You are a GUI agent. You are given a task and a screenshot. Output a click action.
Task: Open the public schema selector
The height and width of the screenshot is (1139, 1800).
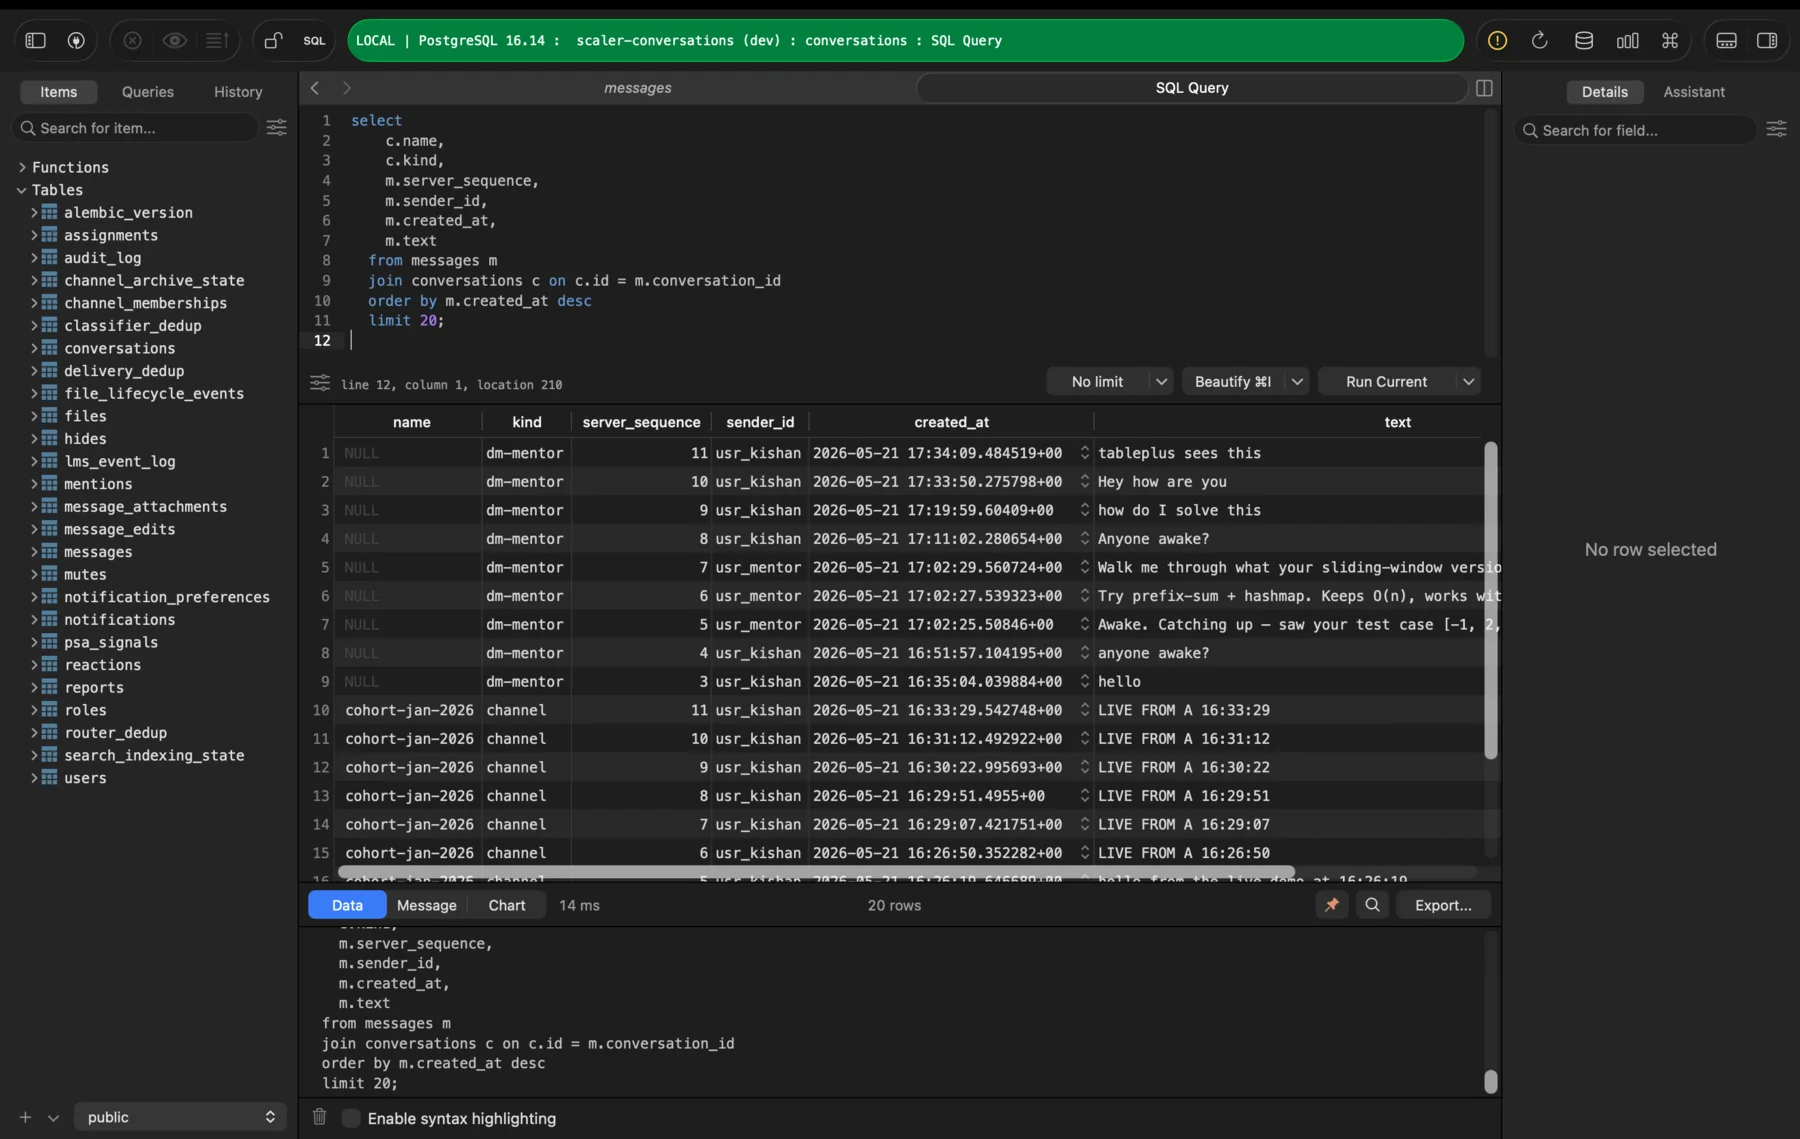[x=180, y=1117]
